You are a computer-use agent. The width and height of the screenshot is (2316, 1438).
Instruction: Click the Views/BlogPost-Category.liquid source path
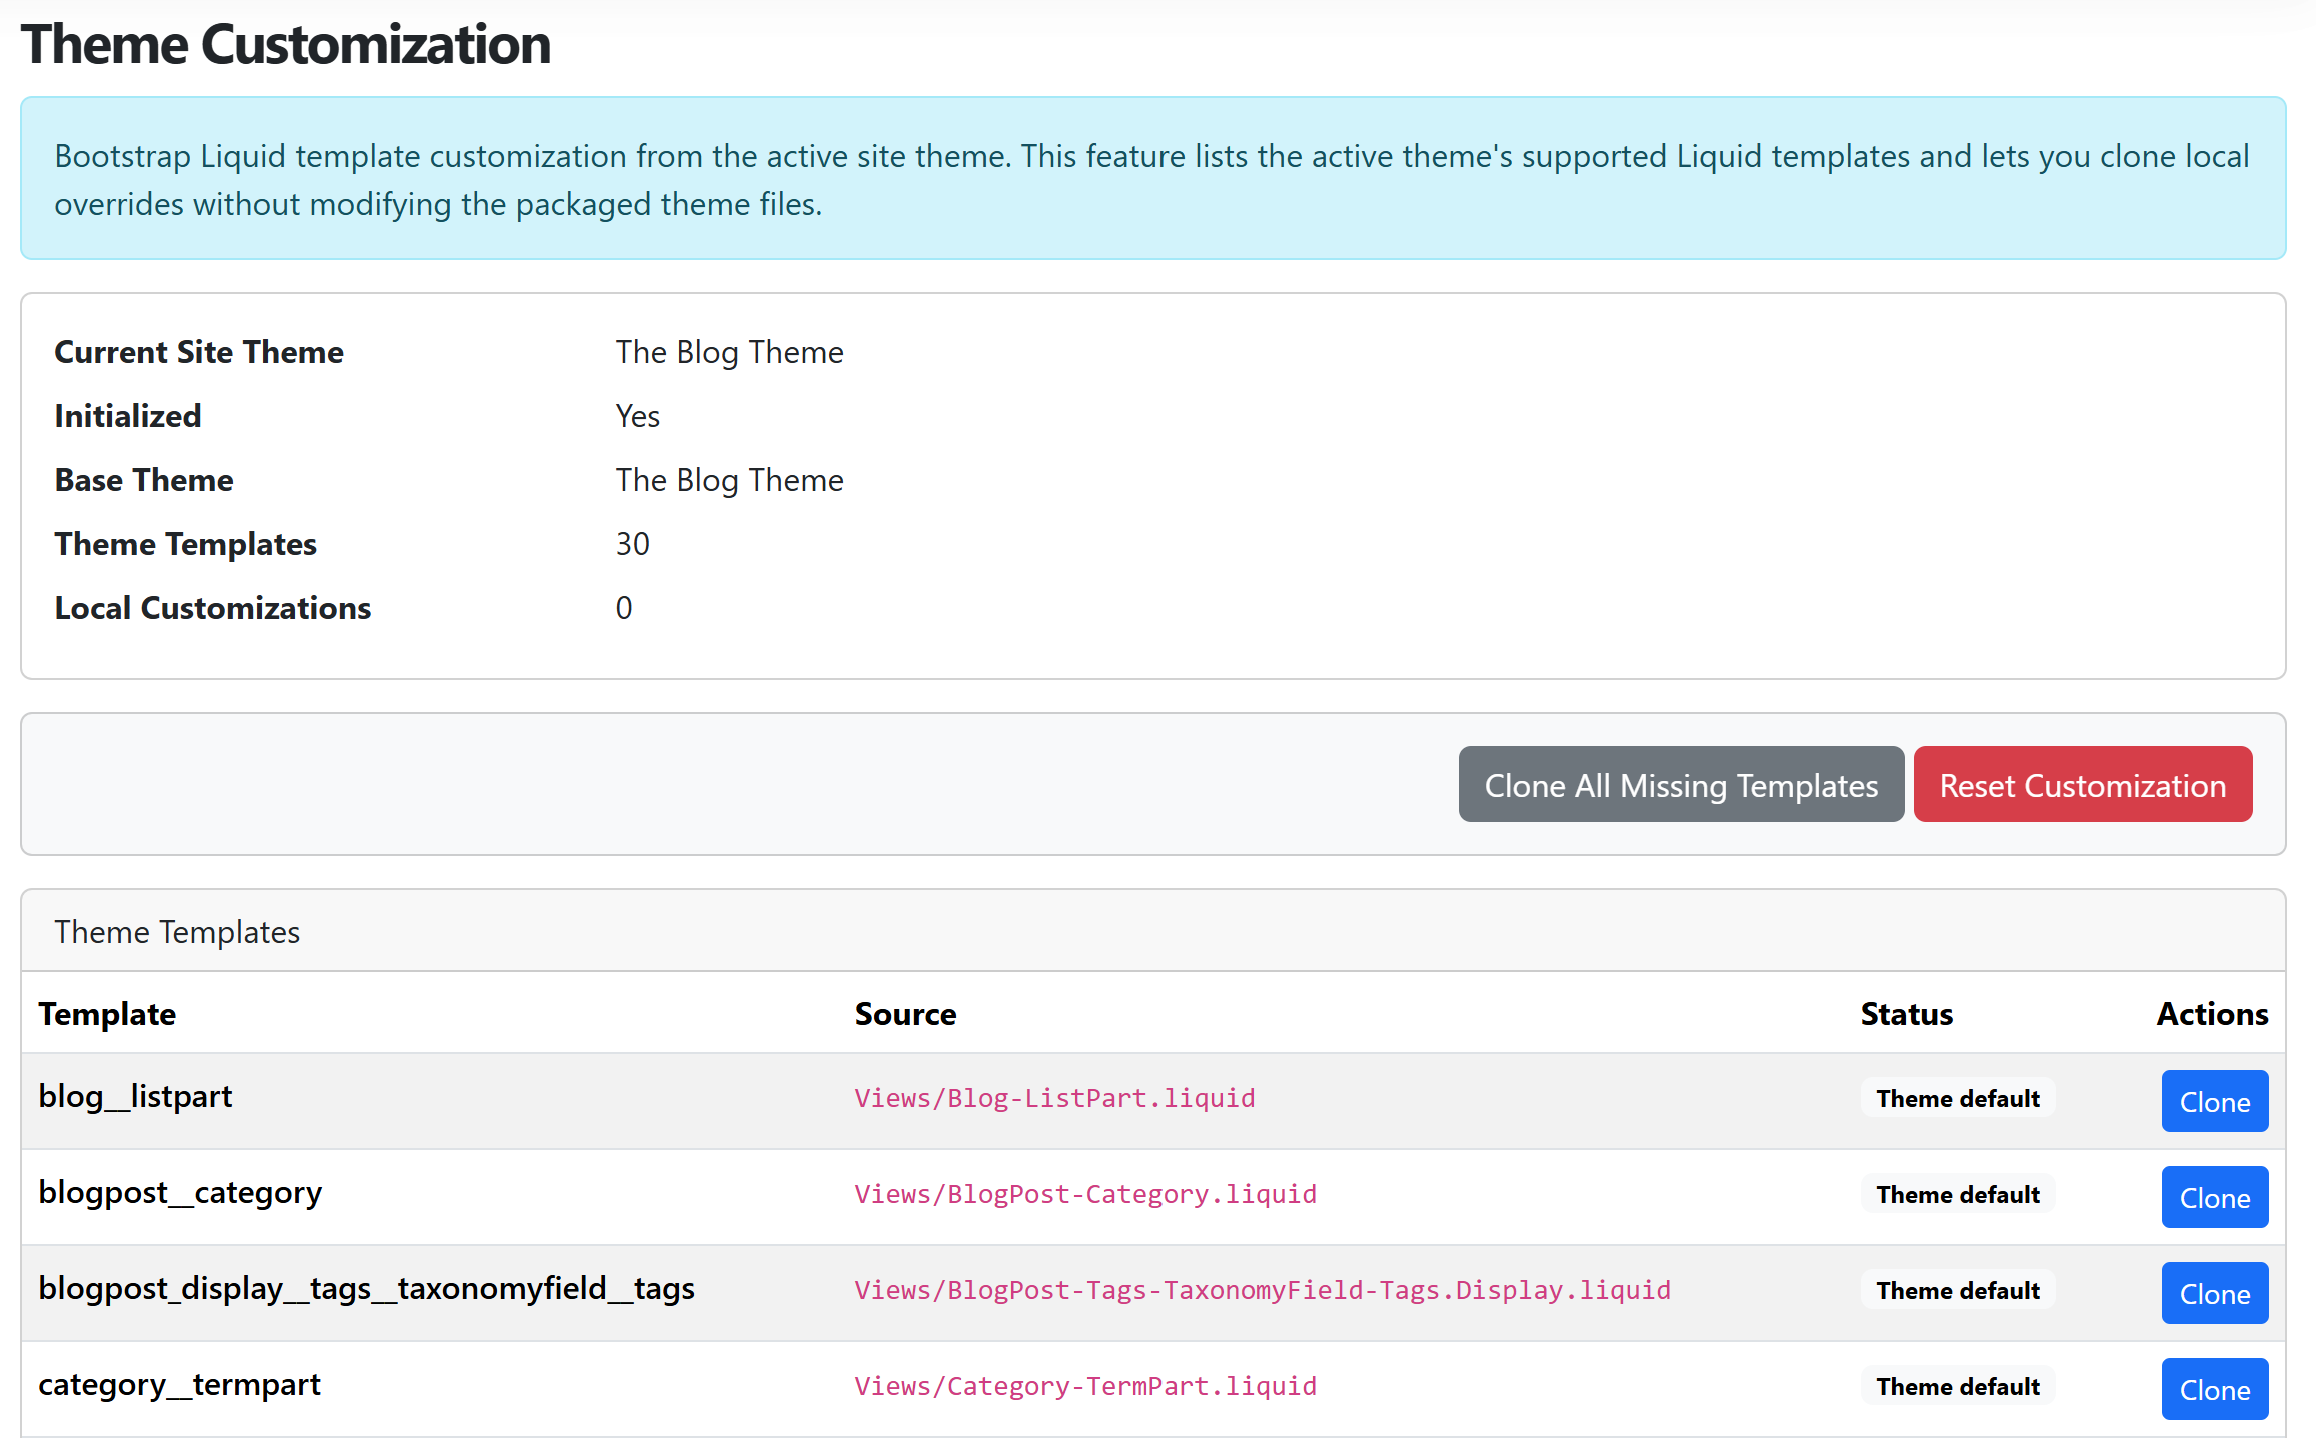click(1085, 1194)
